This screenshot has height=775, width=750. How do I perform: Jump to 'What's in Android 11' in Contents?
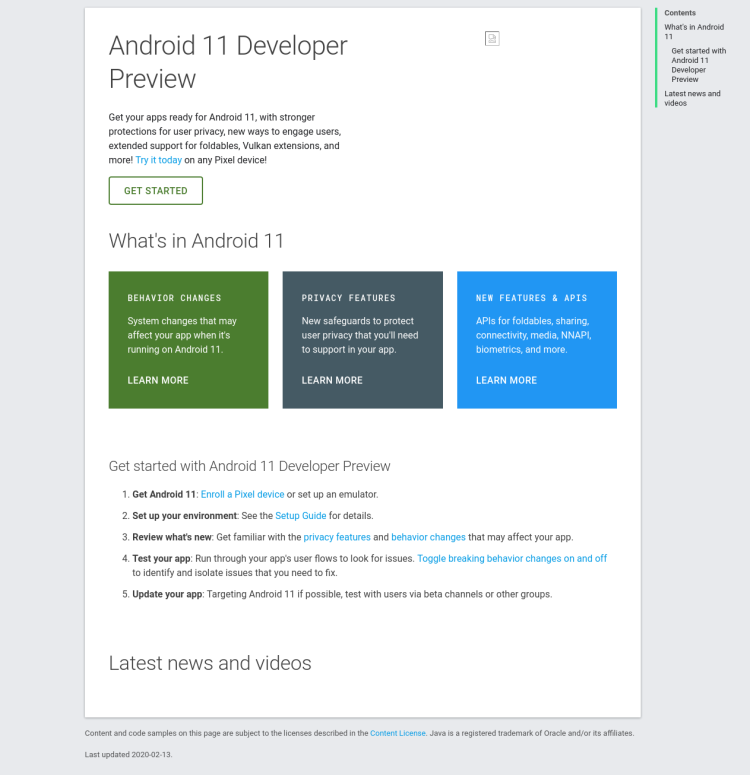(694, 32)
